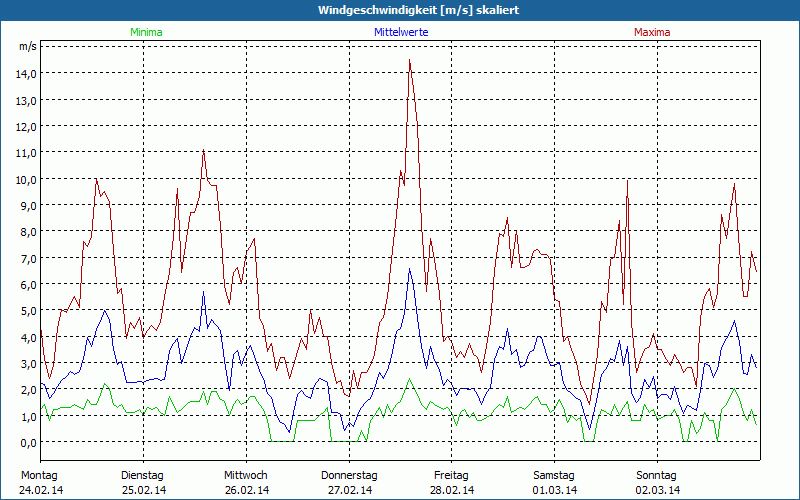This screenshot has width=800, height=500.
Task: Select the blue 'Mittelwerte' legend label
Action: [401, 32]
